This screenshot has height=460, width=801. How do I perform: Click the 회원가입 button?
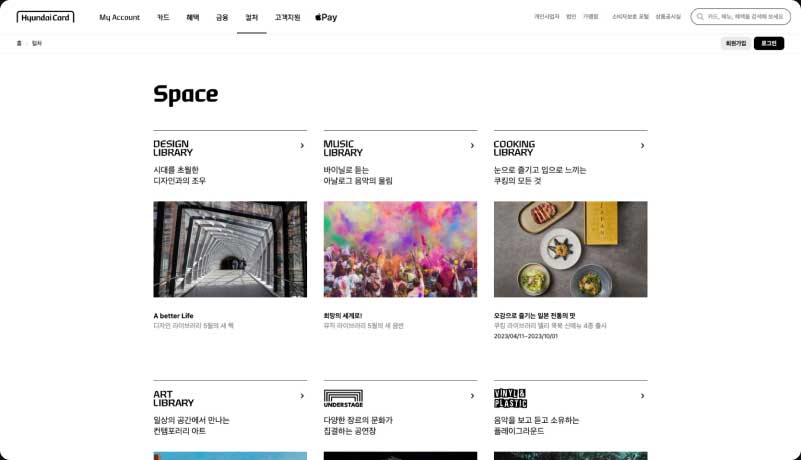[736, 43]
